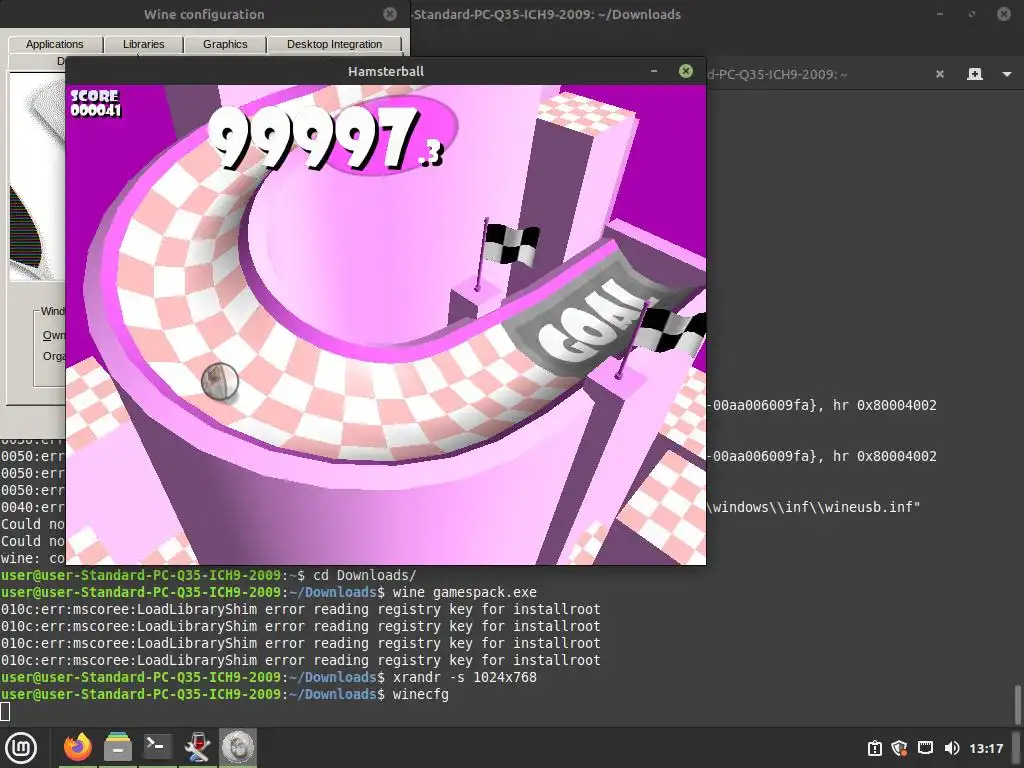Switch to the Applications tab in Wine configuration

pyautogui.click(x=55, y=44)
